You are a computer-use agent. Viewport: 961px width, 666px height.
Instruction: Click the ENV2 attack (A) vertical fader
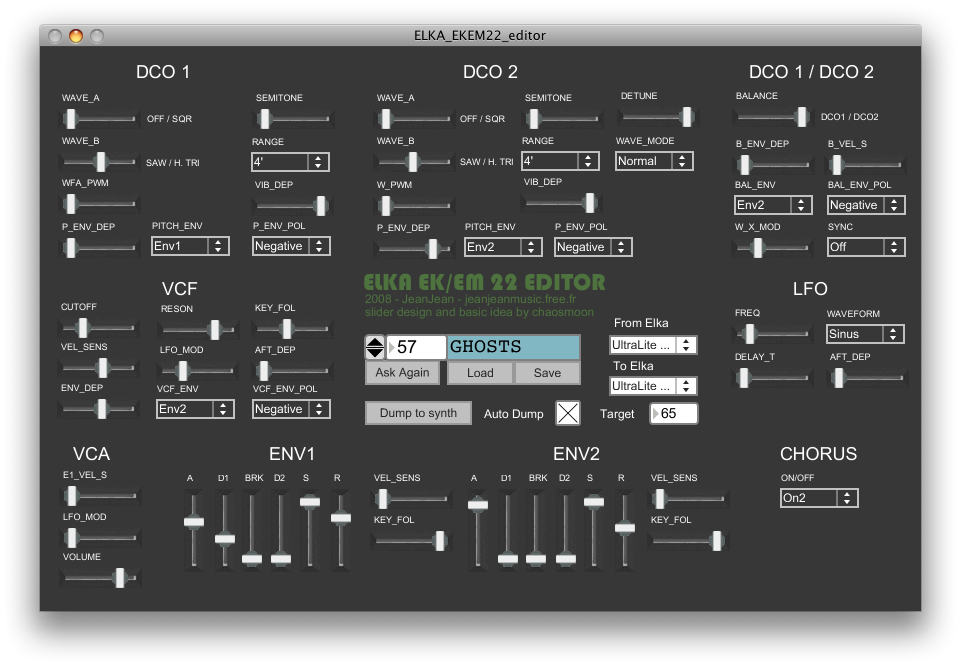[x=477, y=530]
